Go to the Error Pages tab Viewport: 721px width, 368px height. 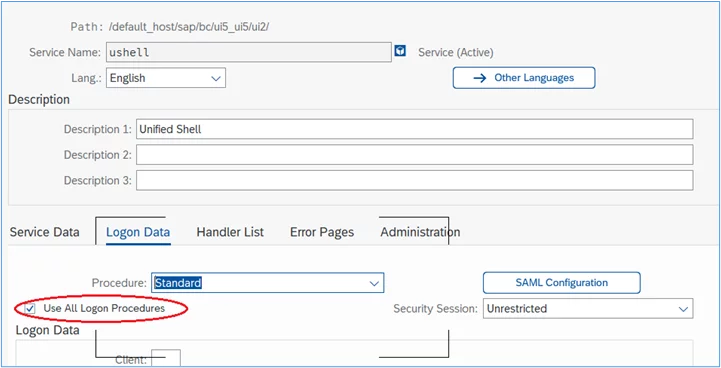tap(322, 232)
